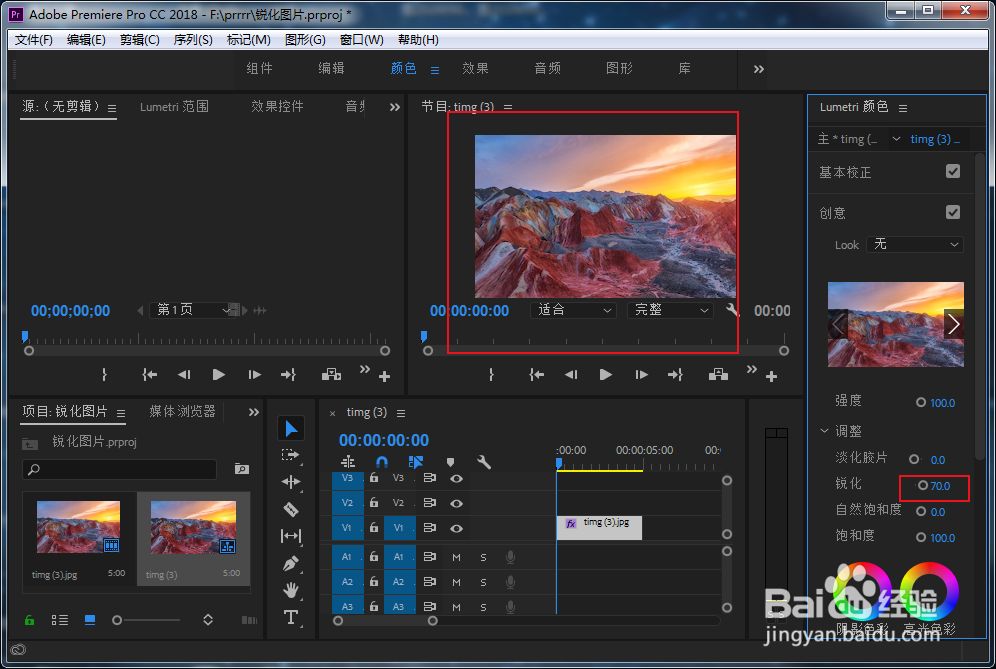Select timg (3).jpg thumbnail in project
This screenshot has width=996, height=669.
[78, 527]
